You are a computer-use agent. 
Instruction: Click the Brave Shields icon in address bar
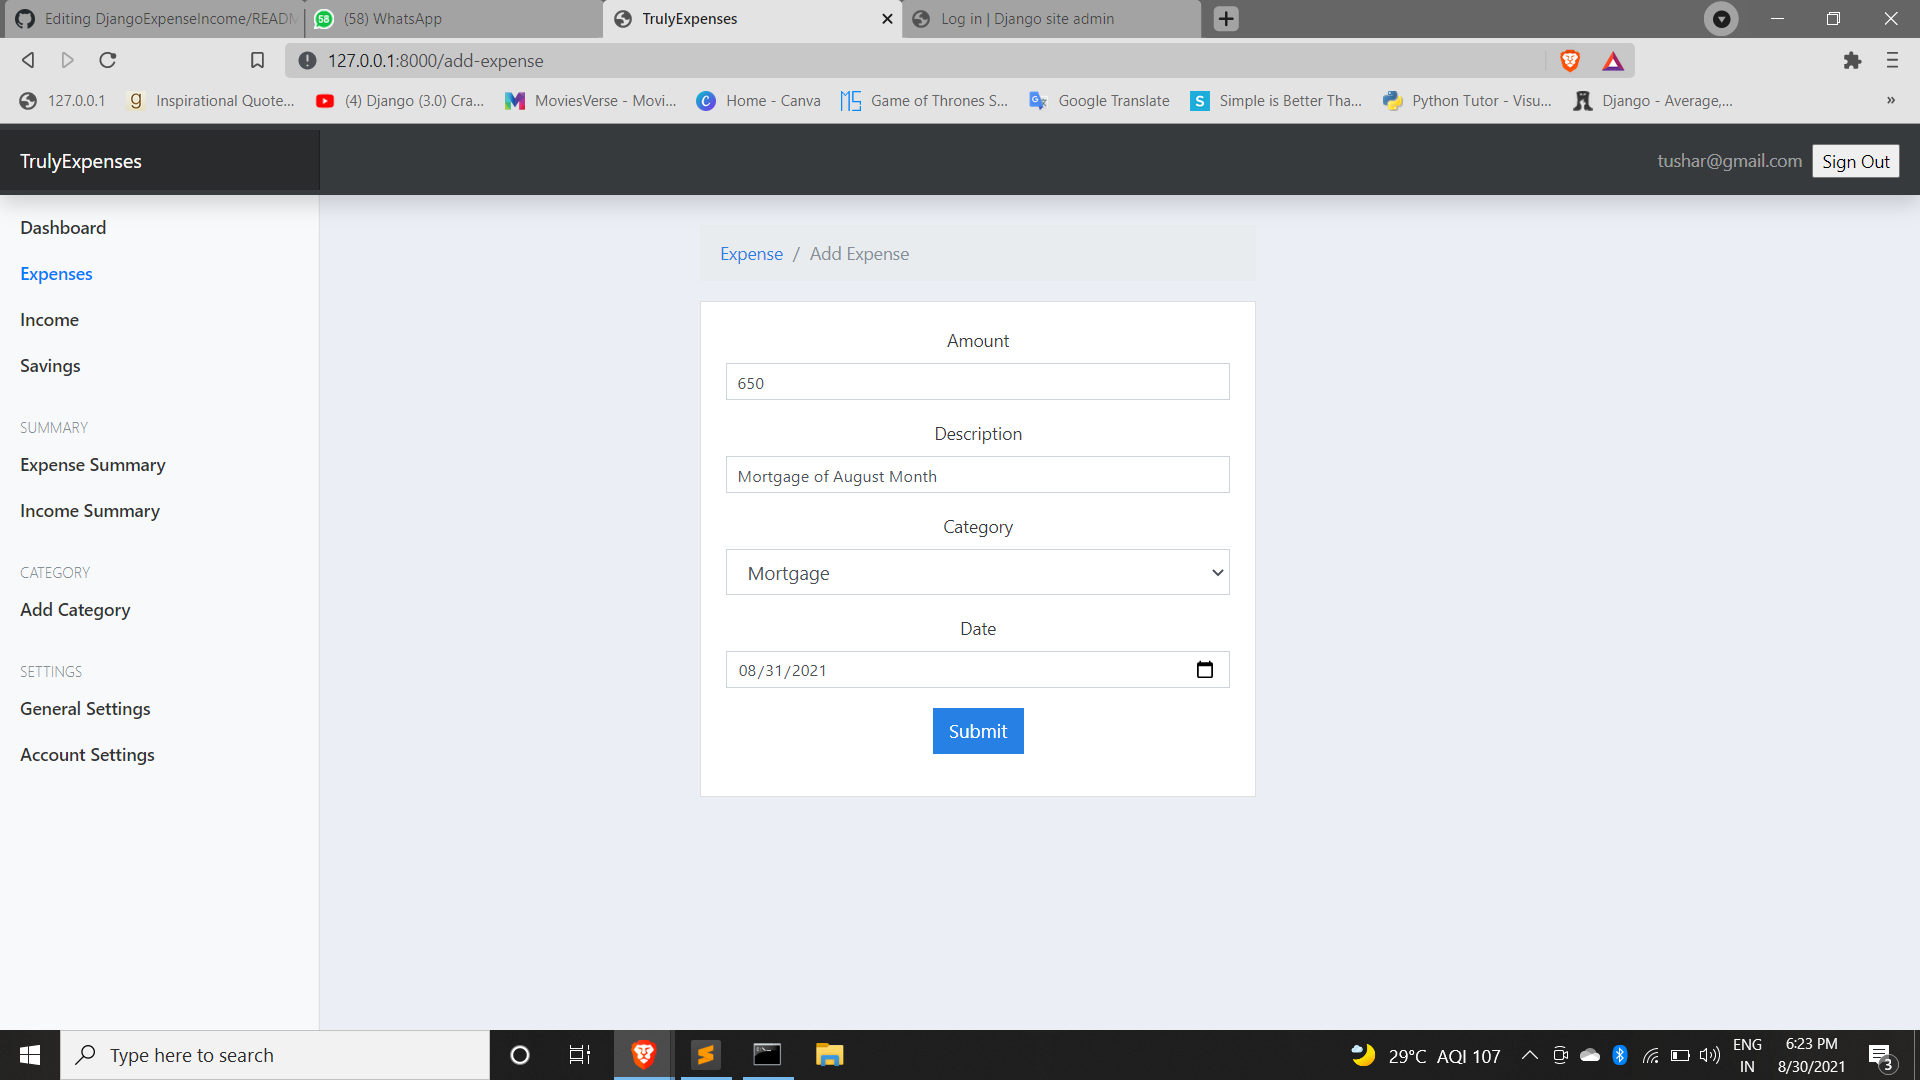[1569, 60]
